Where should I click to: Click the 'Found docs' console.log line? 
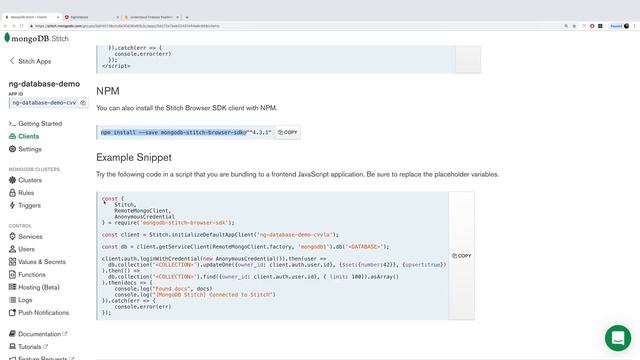163,289
